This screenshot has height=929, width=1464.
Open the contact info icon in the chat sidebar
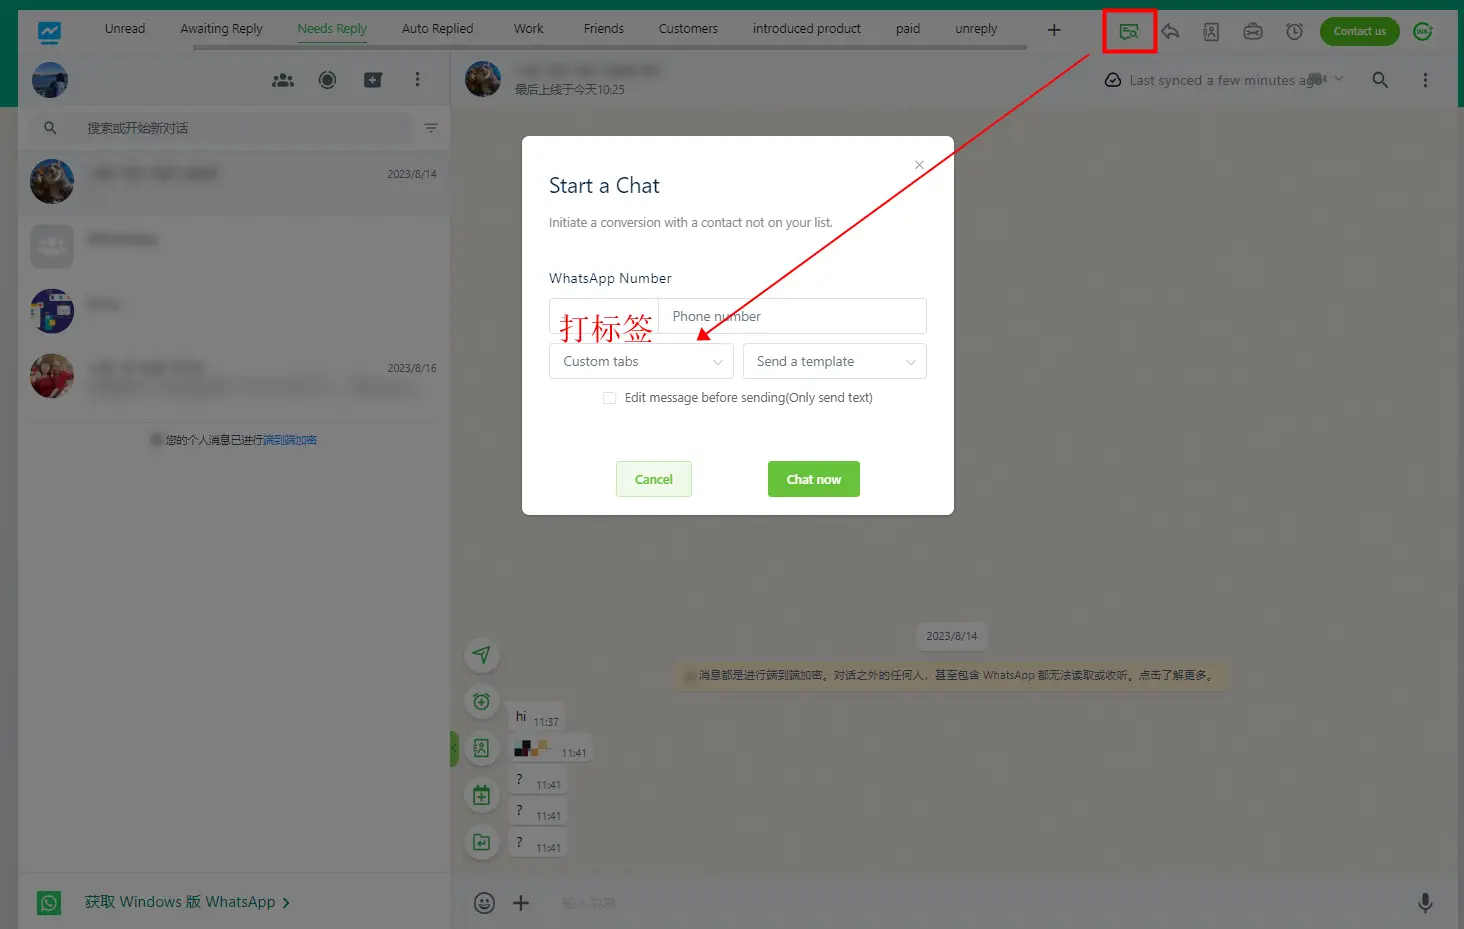(482, 747)
